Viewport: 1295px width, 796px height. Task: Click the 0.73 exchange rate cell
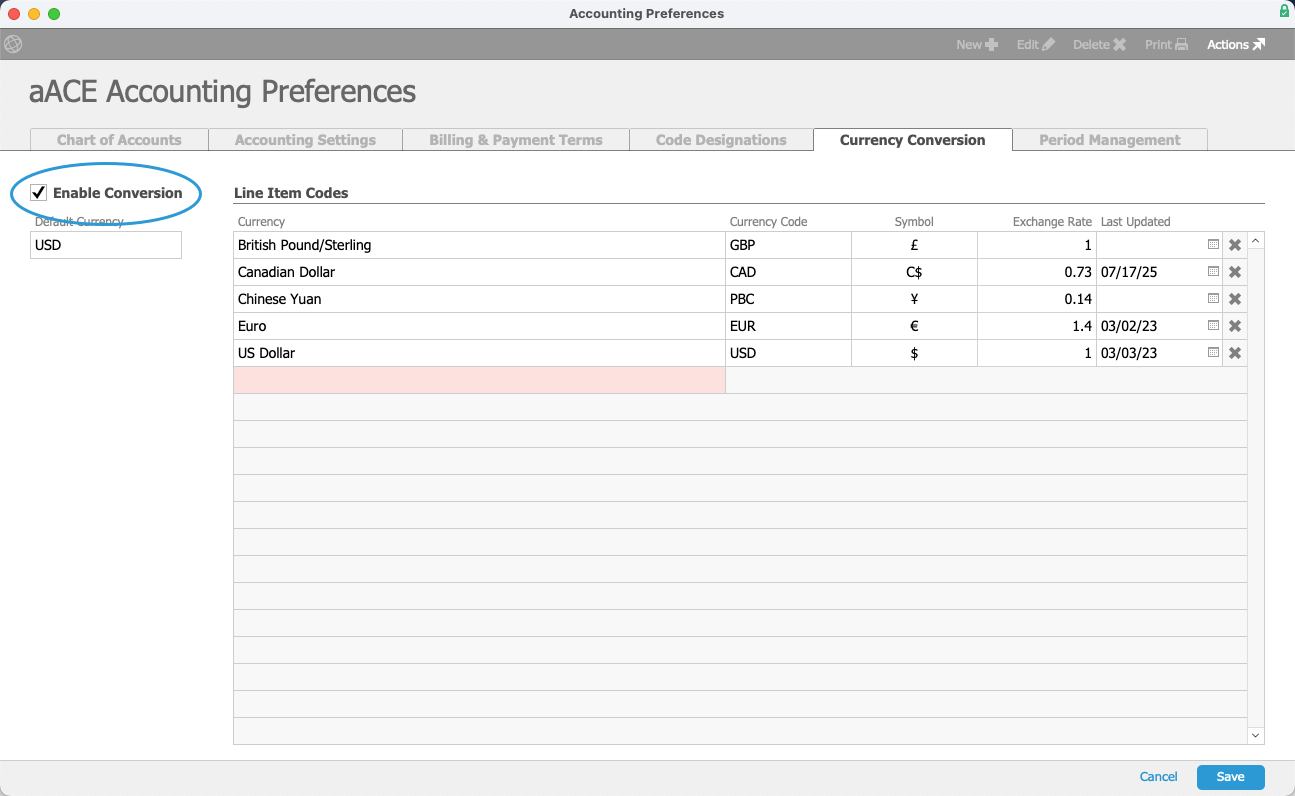tap(1037, 272)
